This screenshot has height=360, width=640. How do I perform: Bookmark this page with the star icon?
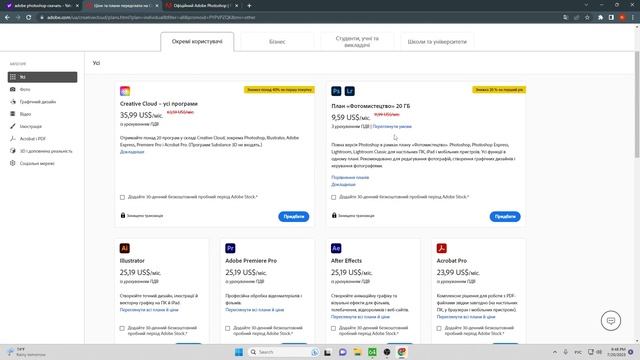587,18
